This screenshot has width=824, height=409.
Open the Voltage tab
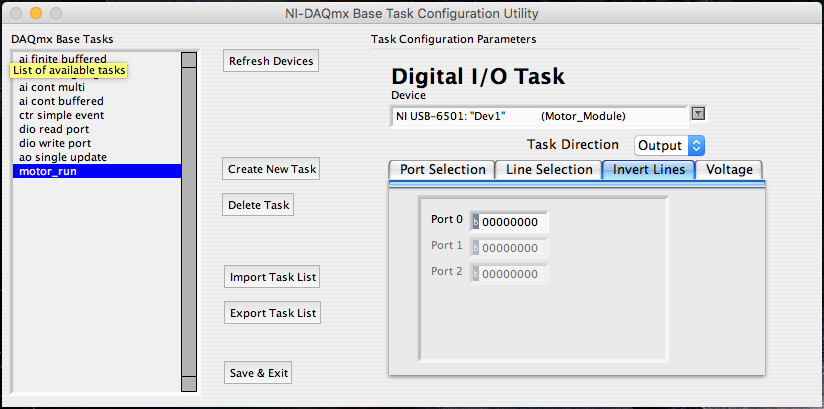(x=729, y=170)
